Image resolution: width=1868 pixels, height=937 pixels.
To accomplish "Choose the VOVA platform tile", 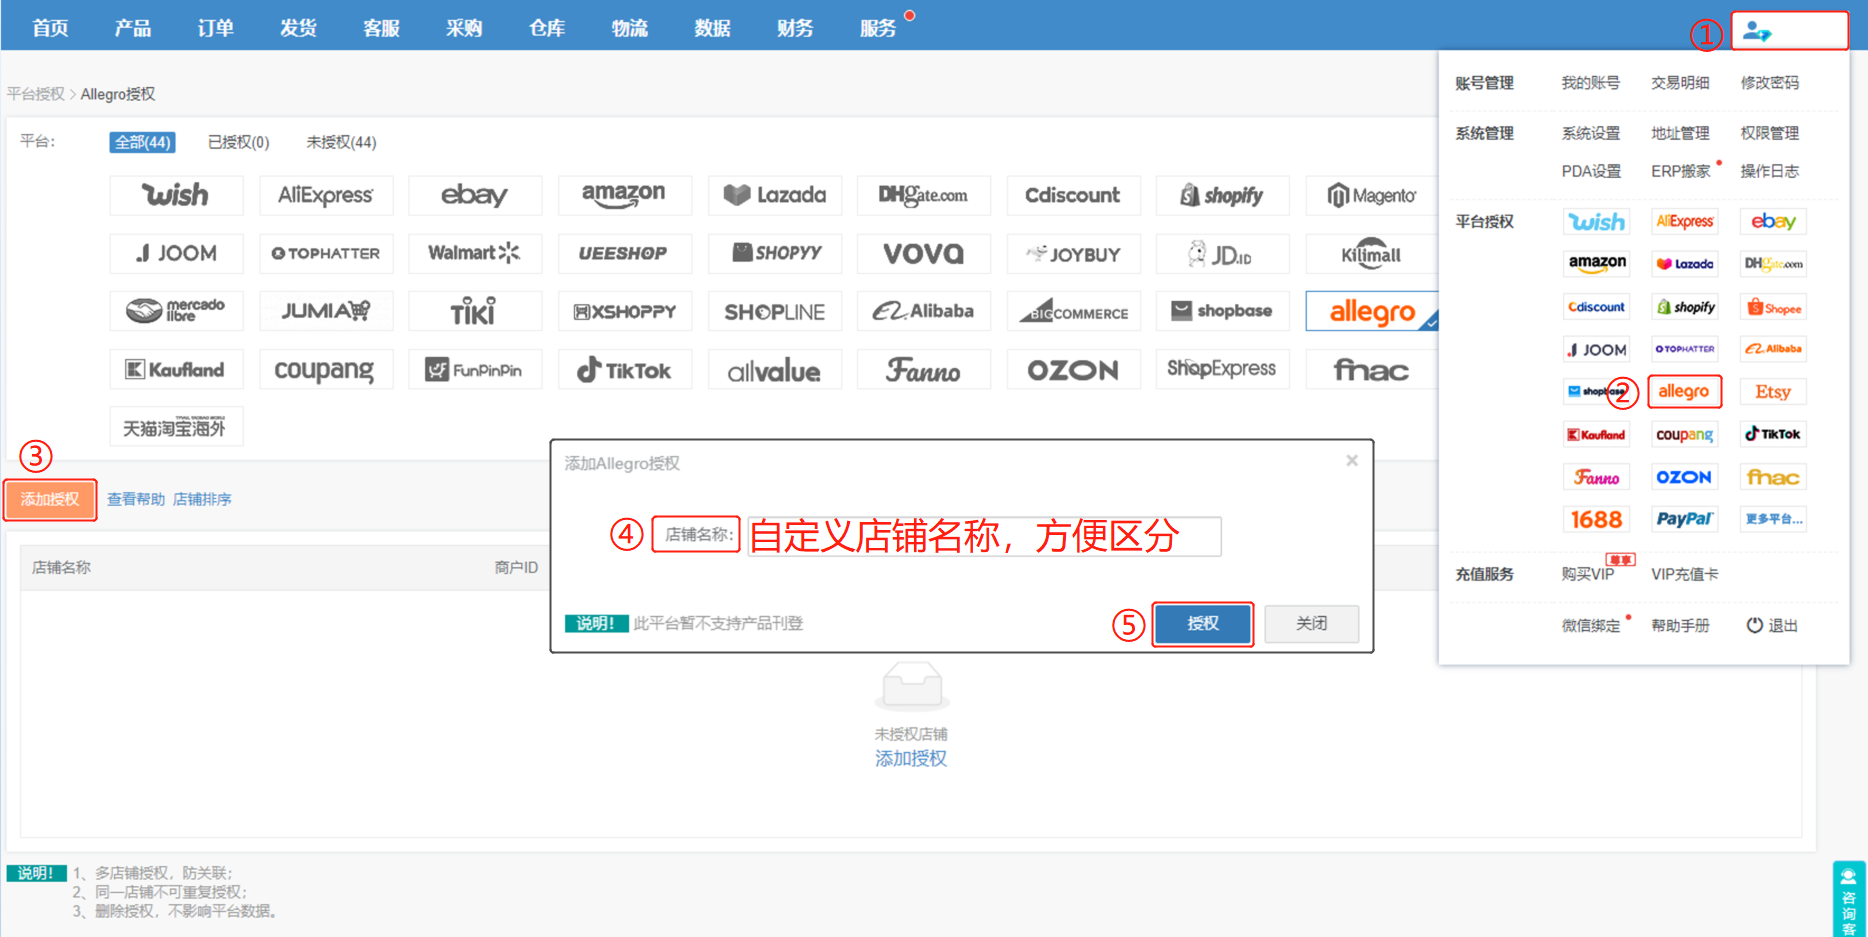I will pos(923,253).
